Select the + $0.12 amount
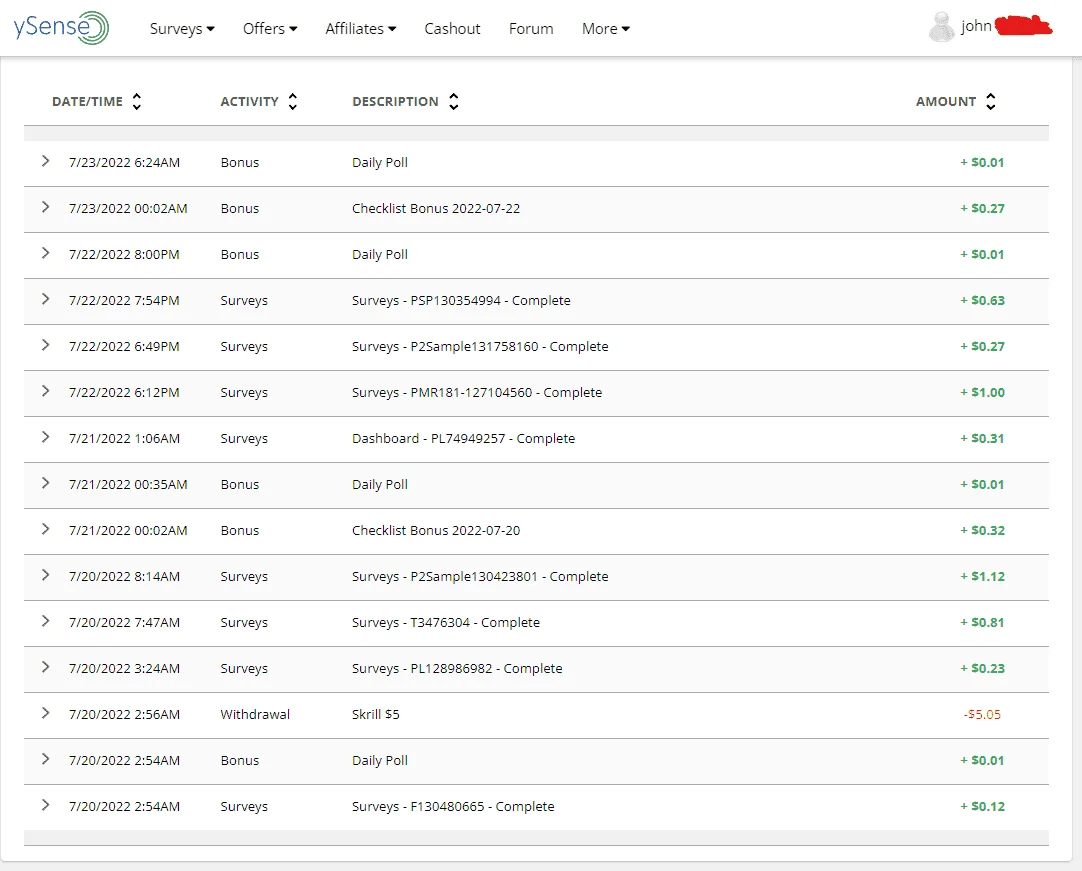Screen dimensions: 1082x871 click(x=983, y=806)
